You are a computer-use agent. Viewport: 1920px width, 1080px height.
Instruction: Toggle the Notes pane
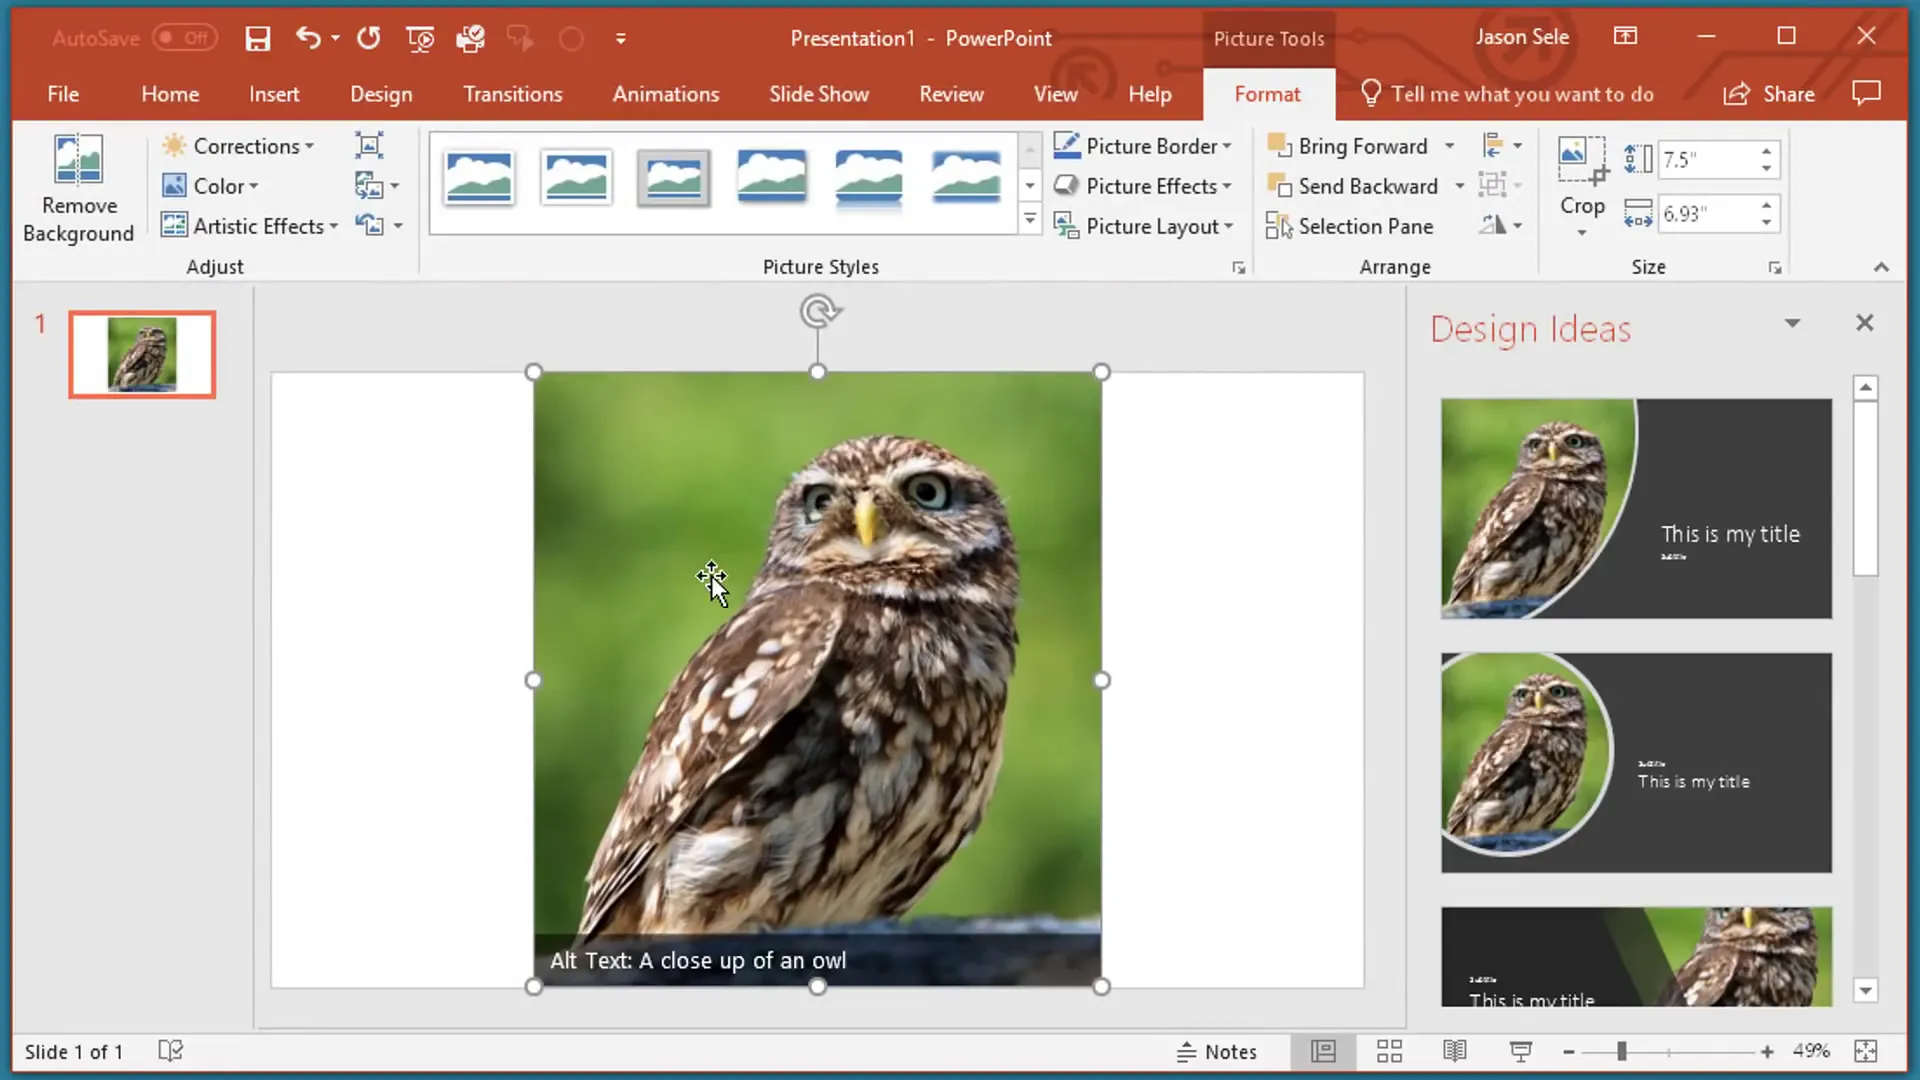pos(1217,1052)
